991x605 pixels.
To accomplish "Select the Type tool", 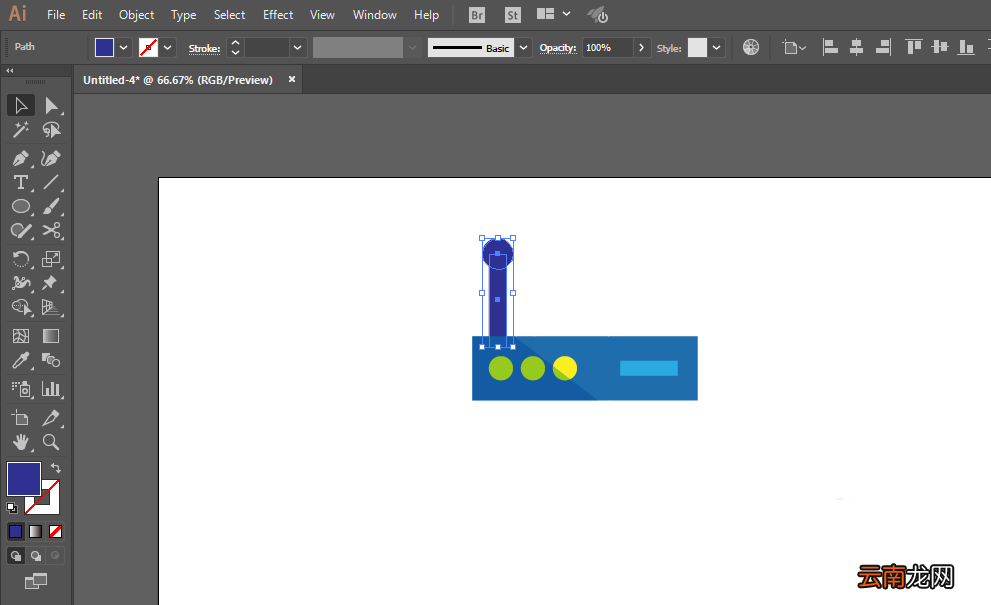I will (x=21, y=183).
